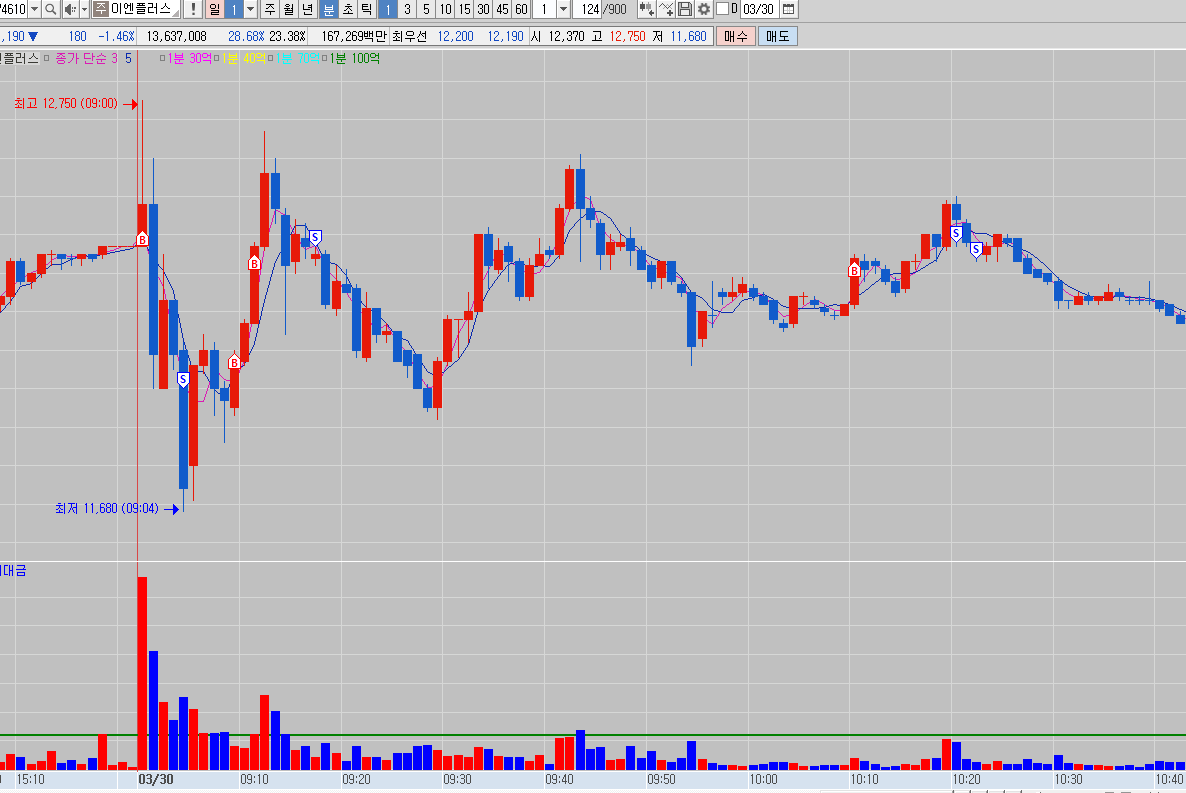The image size is (1186, 793).
Task: Toggle the D checkbox beside the date
Action: pyautogui.click(x=722, y=9)
